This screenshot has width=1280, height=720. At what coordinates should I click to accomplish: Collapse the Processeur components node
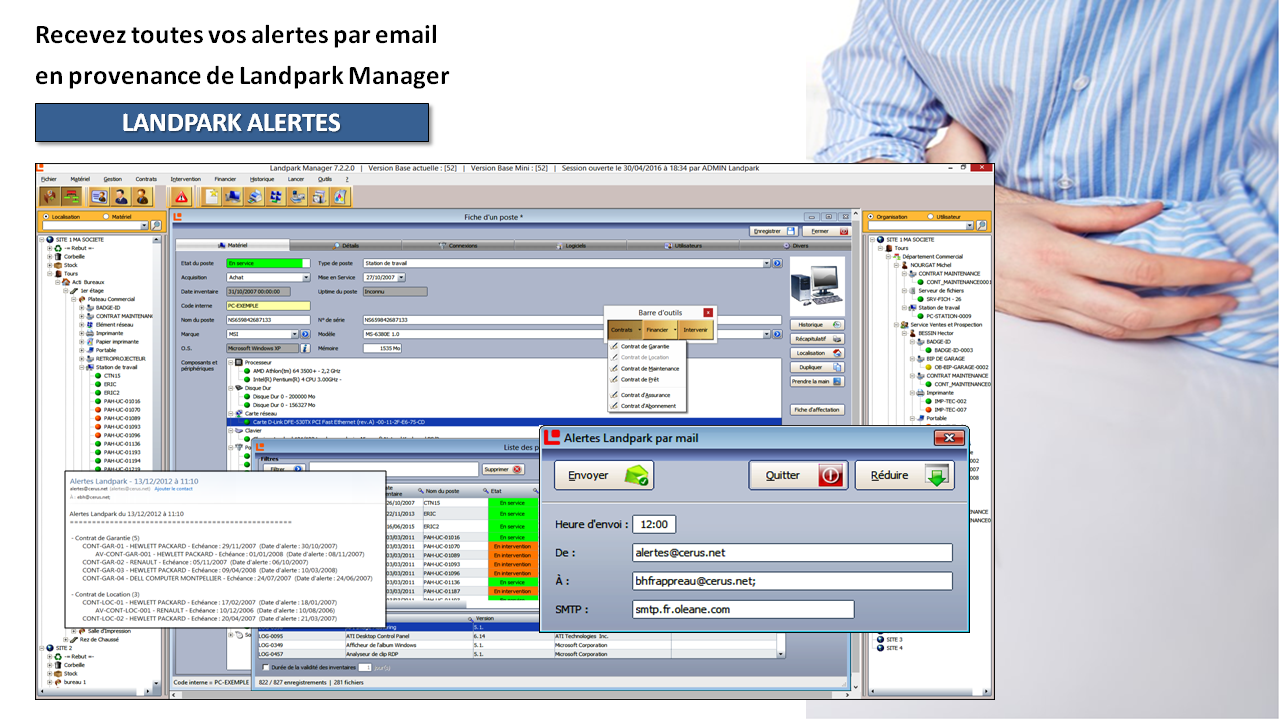pos(231,363)
